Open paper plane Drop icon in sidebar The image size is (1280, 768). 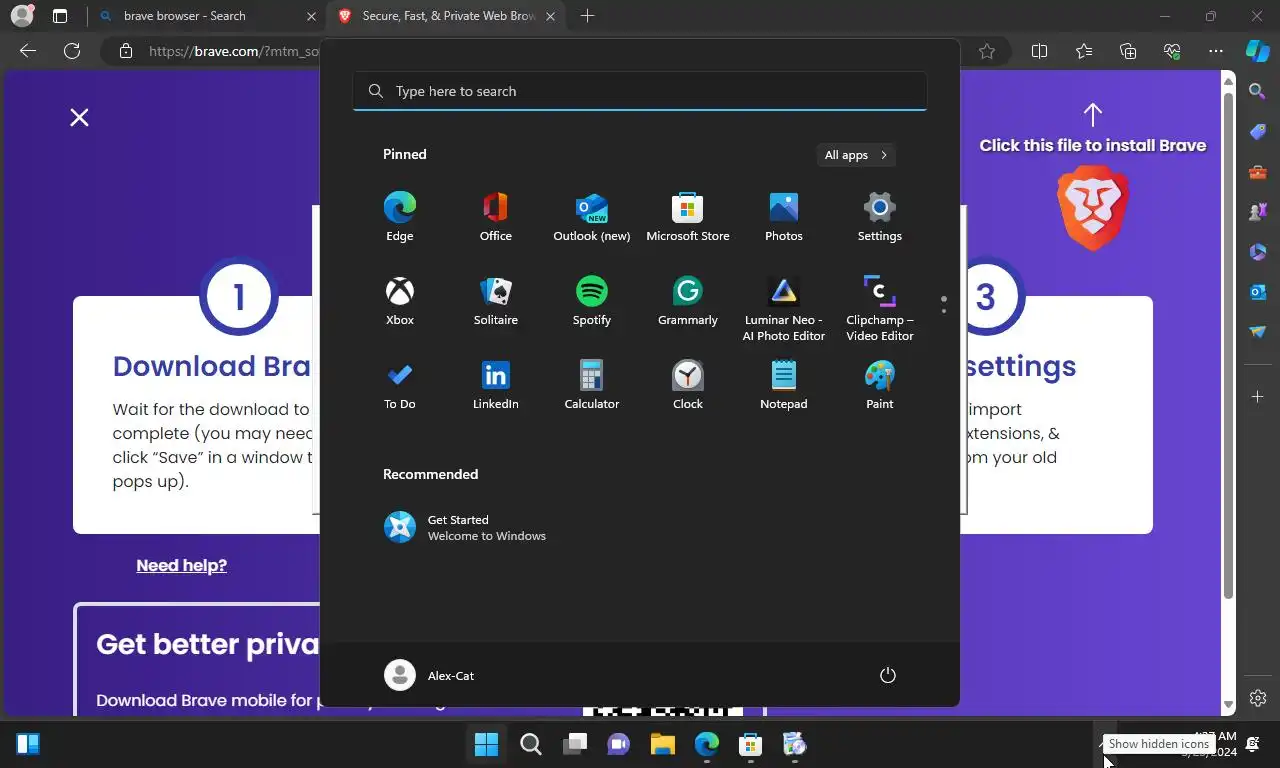(1258, 332)
